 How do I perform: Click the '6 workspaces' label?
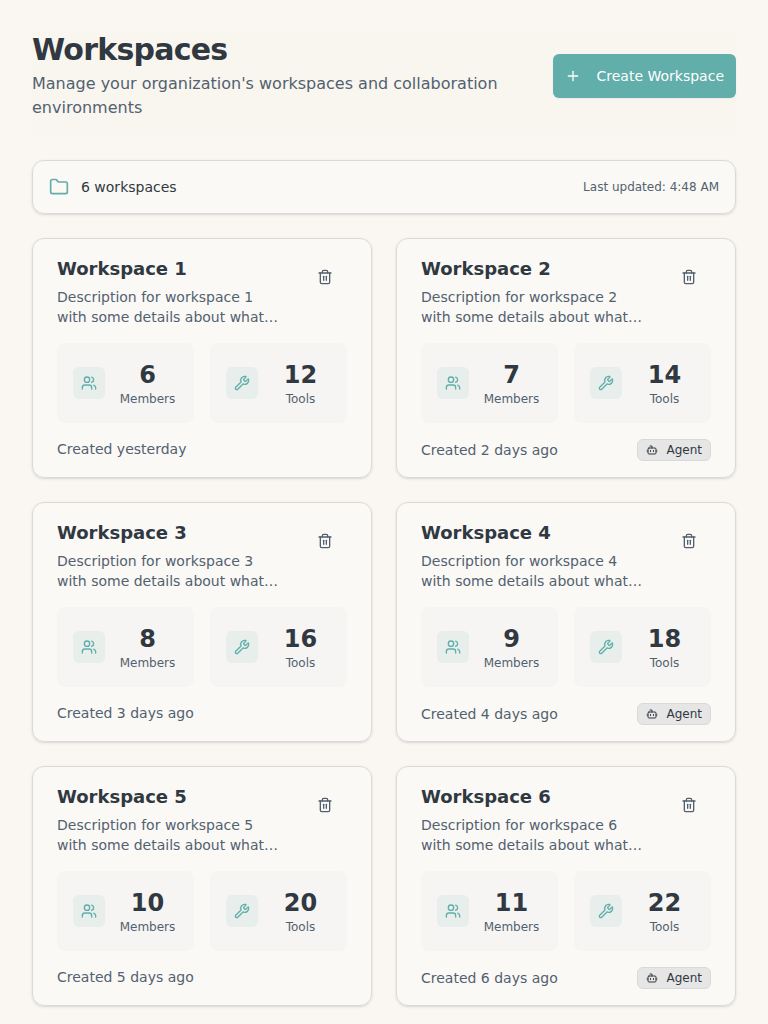pyautogui.click(x=128, y=186)
